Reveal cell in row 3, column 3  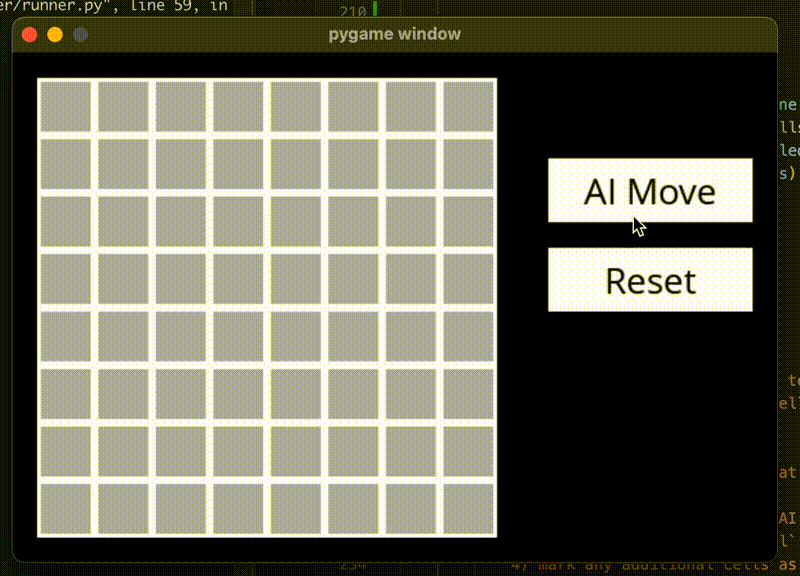(181, 221)
